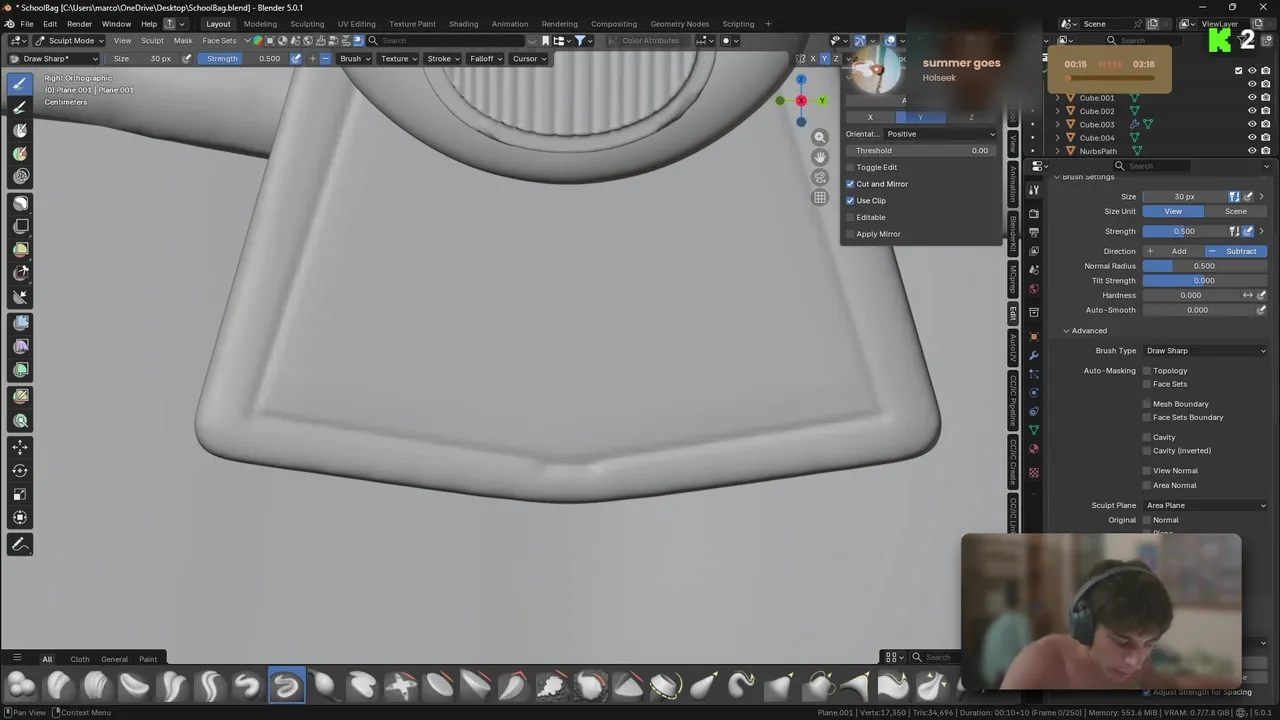Select the Annotate tool in left toolbar
Screen dimensions: 1280x720
click(20, 545)
